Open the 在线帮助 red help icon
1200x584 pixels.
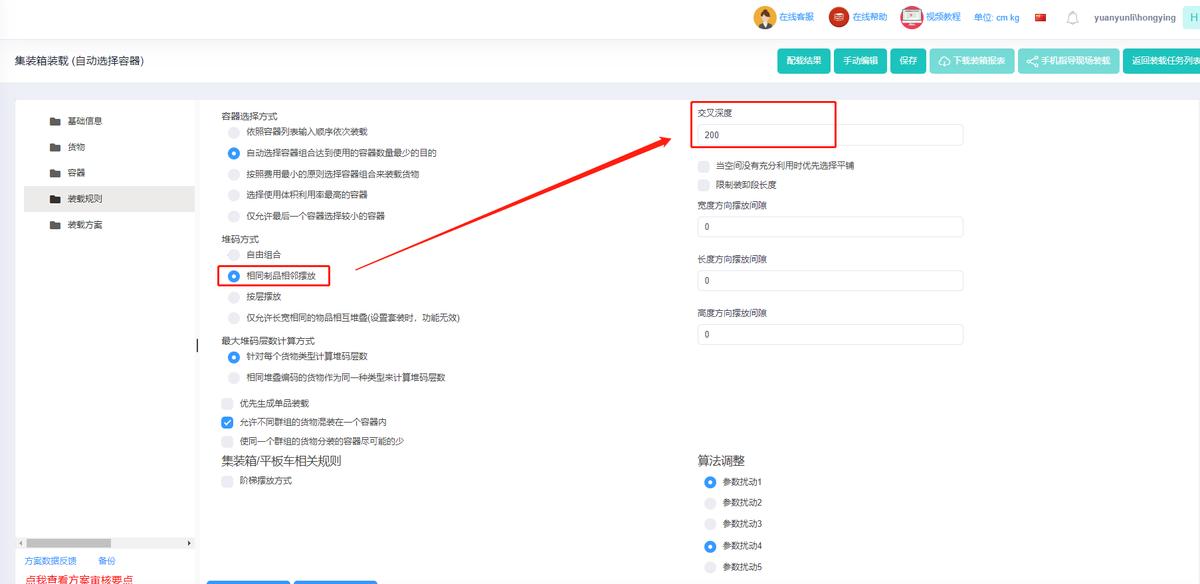839,18
